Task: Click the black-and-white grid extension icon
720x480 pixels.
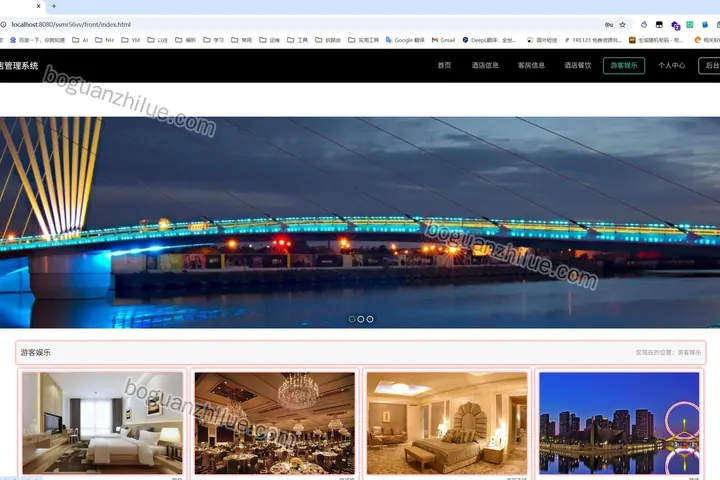Action: tap(659, 25)
